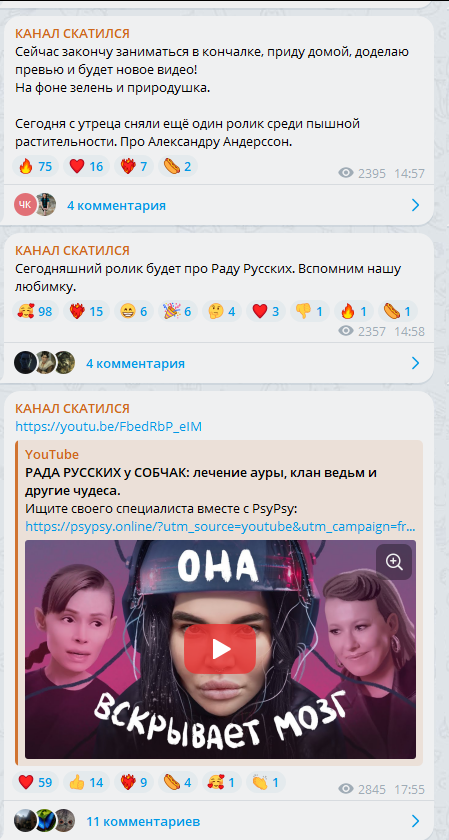The height and width of the screenshot is (840, 449).
Task: Click the fire reaction with 75 votes
Action: [x=35, y=167]
